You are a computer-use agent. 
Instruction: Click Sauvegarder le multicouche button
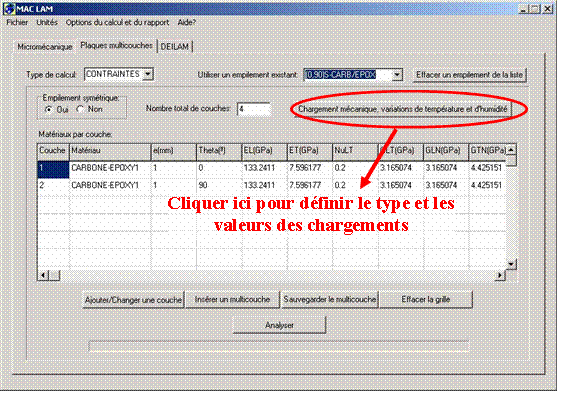(x=330, y=300)
